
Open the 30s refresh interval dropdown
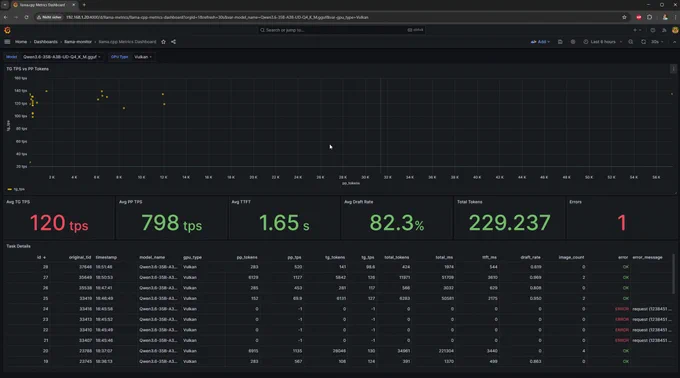tap(657, 42)
